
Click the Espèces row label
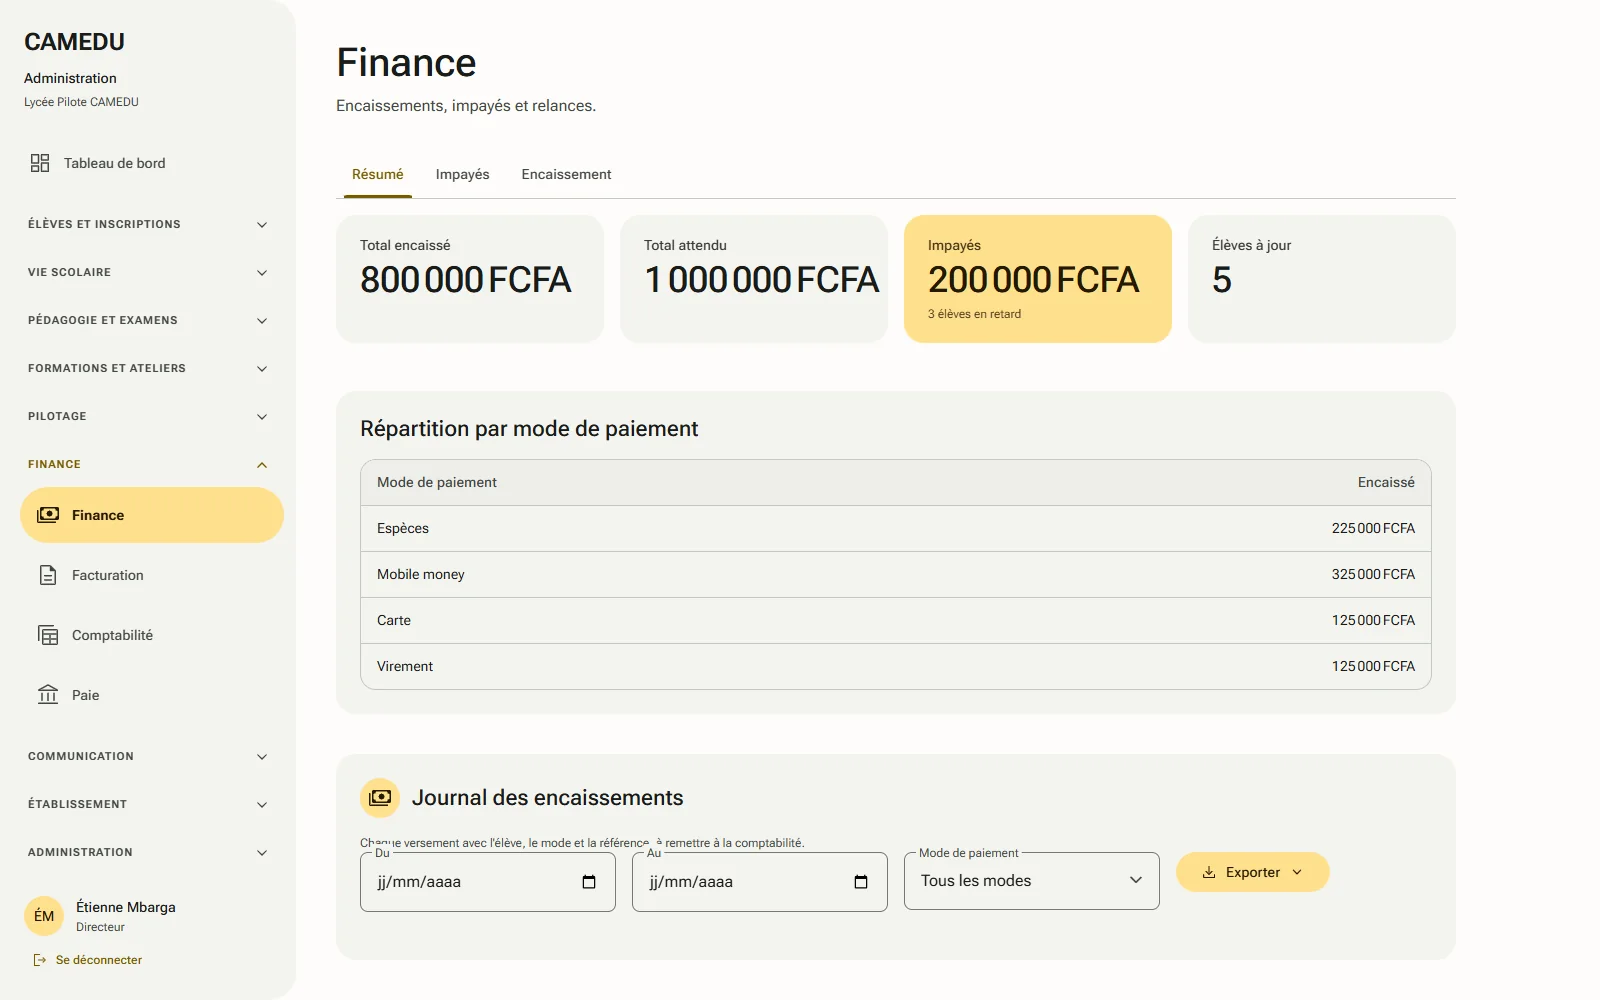coord(403,528)
